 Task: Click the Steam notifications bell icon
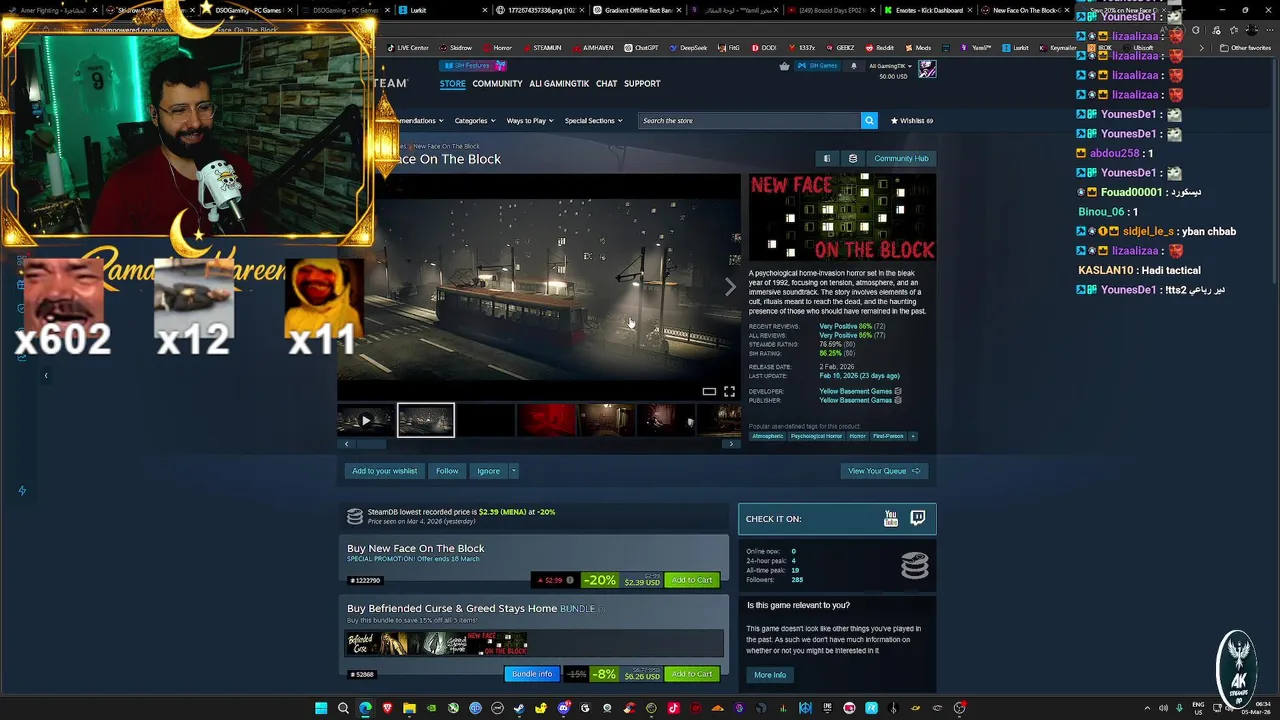[853, 66]
